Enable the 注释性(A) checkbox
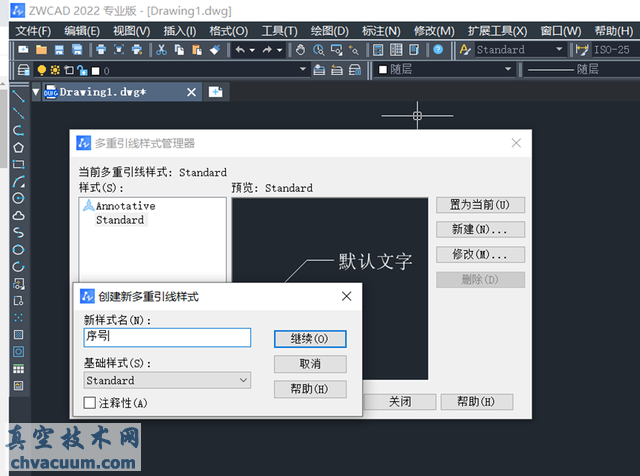 pos(90,403)
